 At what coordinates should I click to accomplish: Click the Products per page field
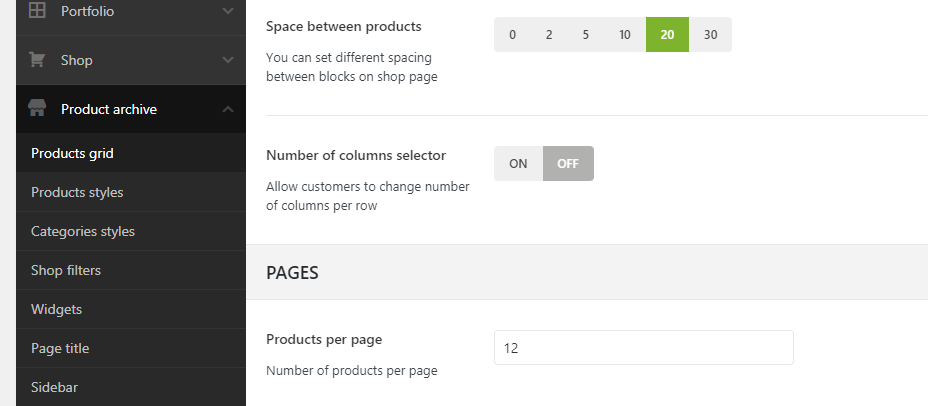pos(643,348)
